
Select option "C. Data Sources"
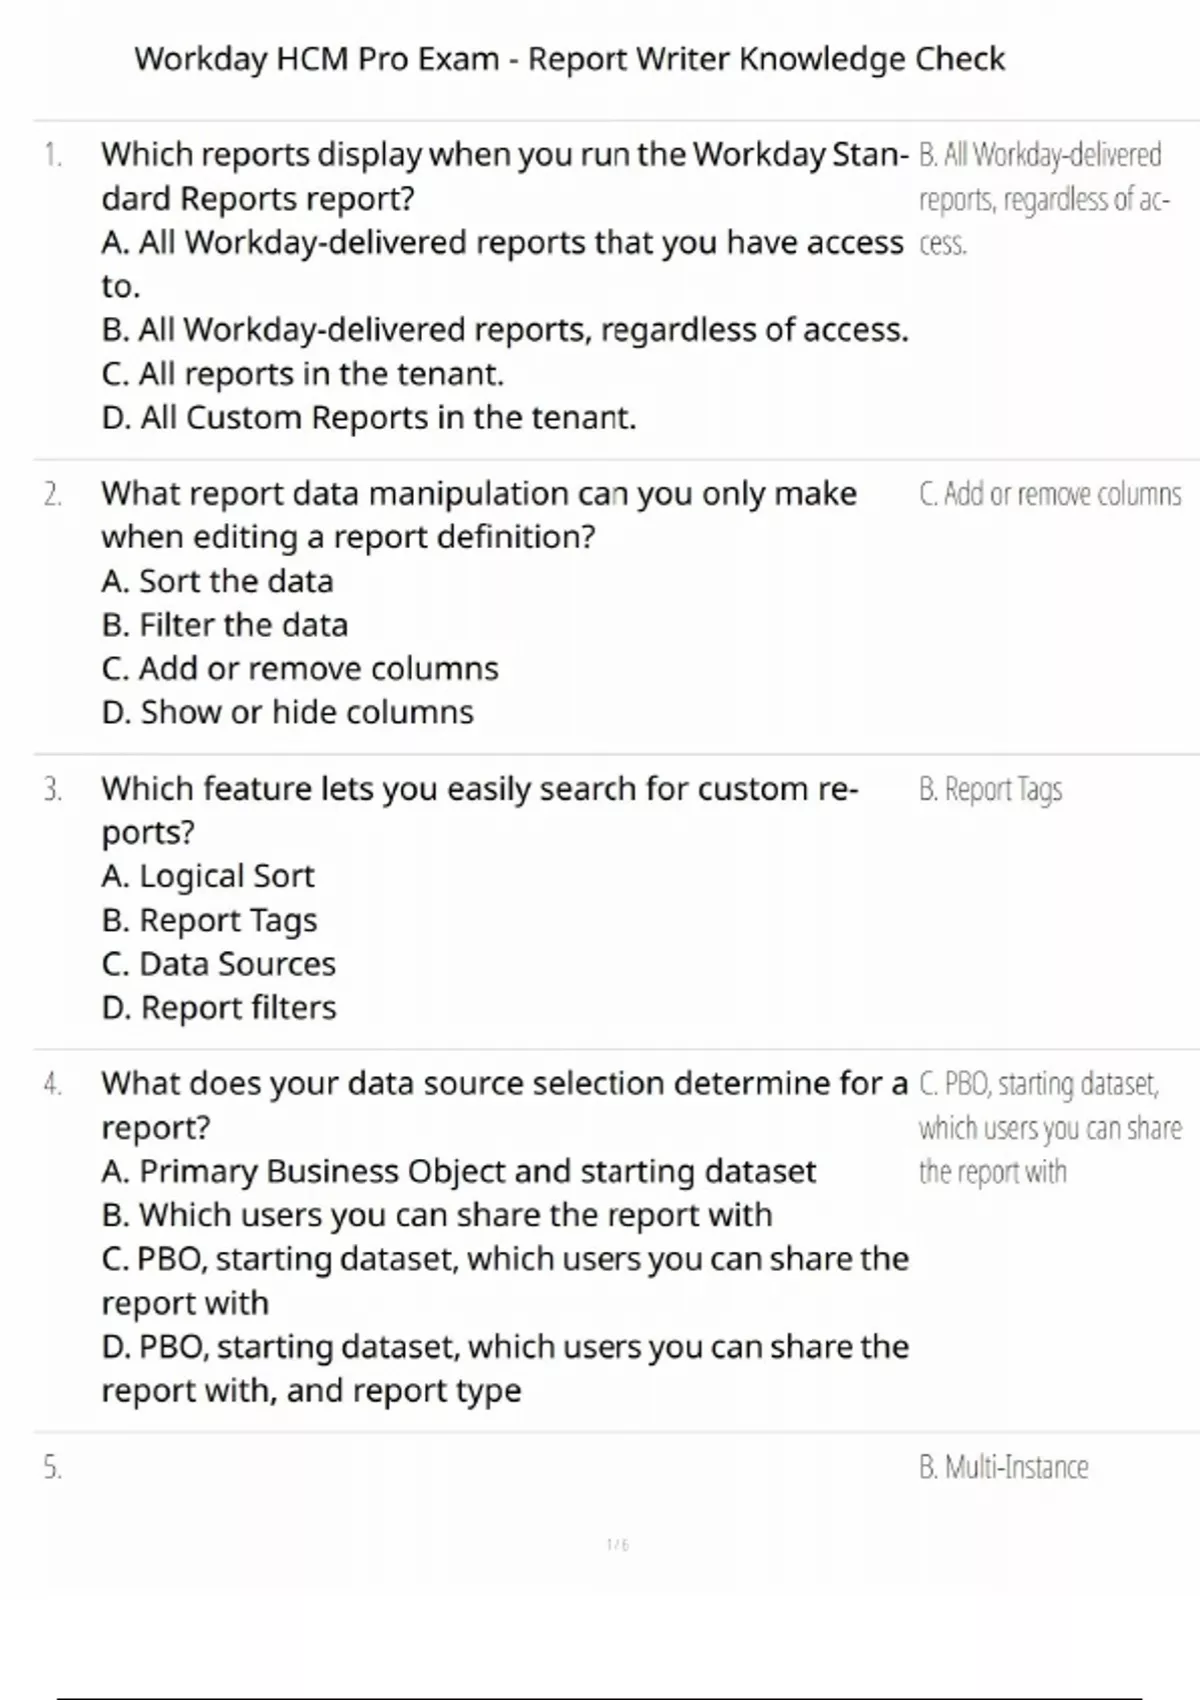coord(218,964)
